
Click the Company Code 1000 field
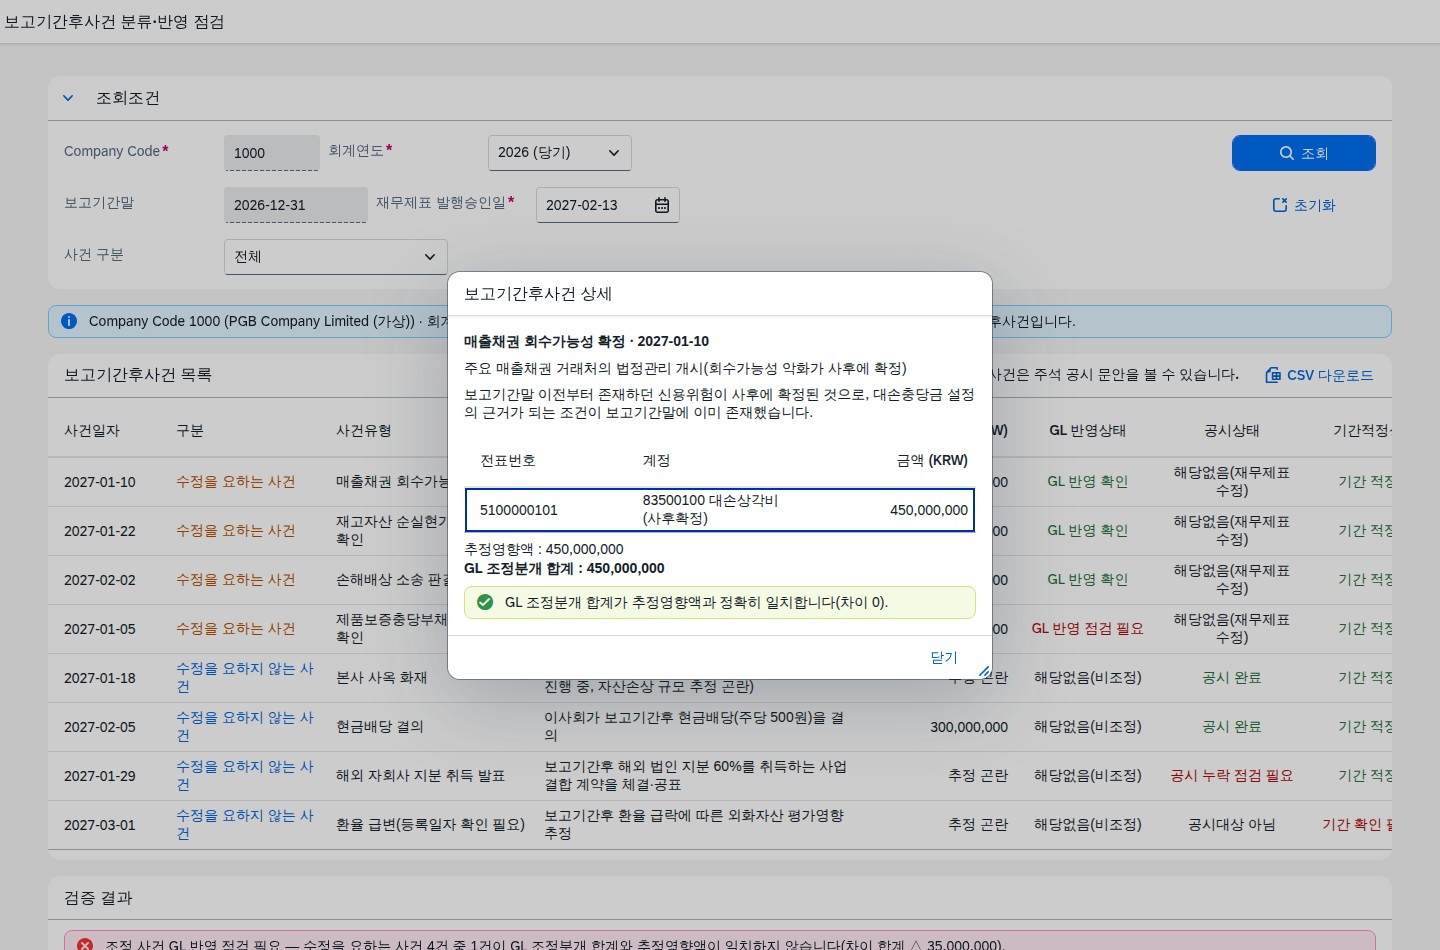point(272,153)
